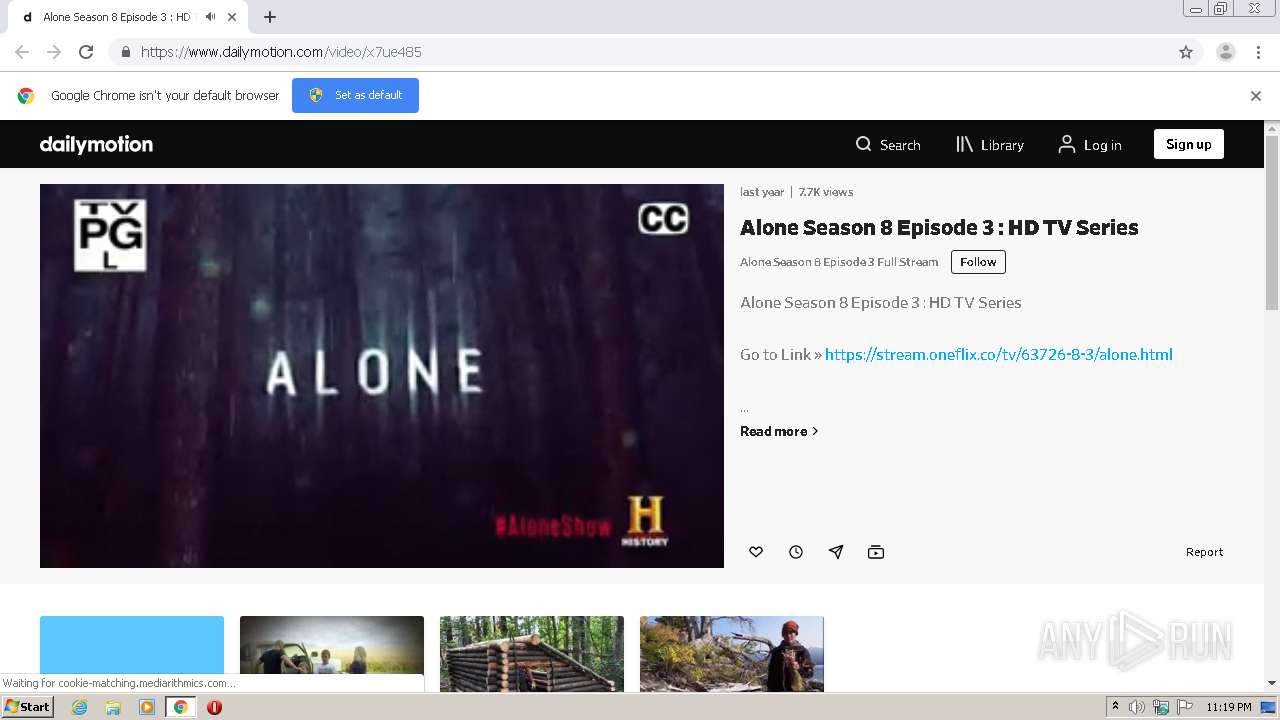Switch to Chrome in the taskbar
The height and width of the screenshot is (720, 1280).
pyautogui.click(x=180, y=707)
